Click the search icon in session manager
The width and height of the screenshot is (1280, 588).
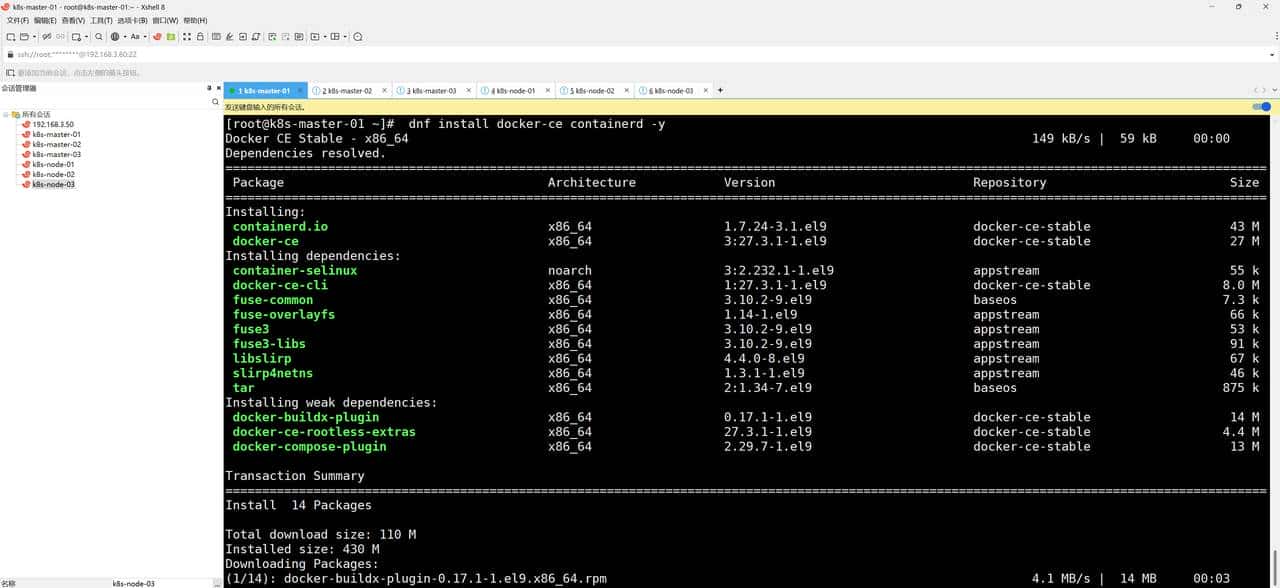[215, 102]
